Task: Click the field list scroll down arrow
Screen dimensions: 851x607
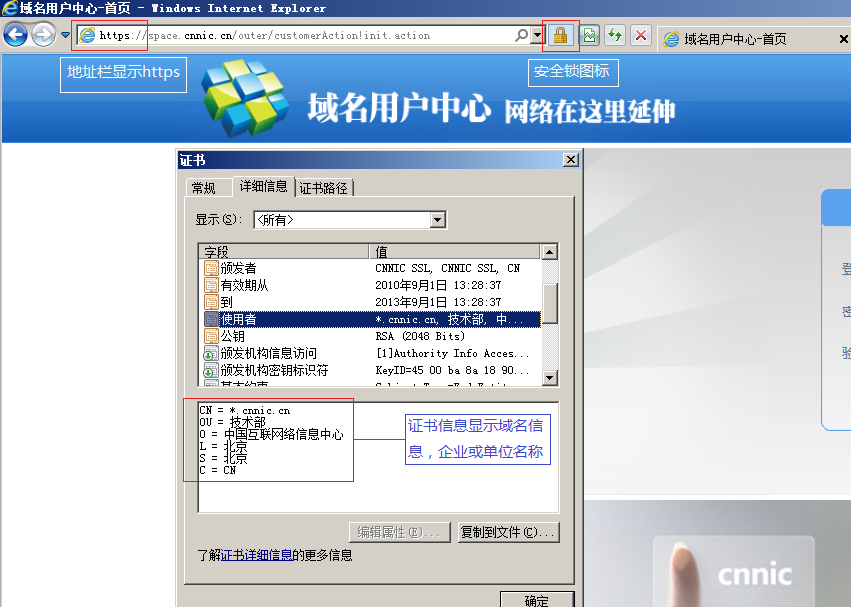Action: click(549, 378)
